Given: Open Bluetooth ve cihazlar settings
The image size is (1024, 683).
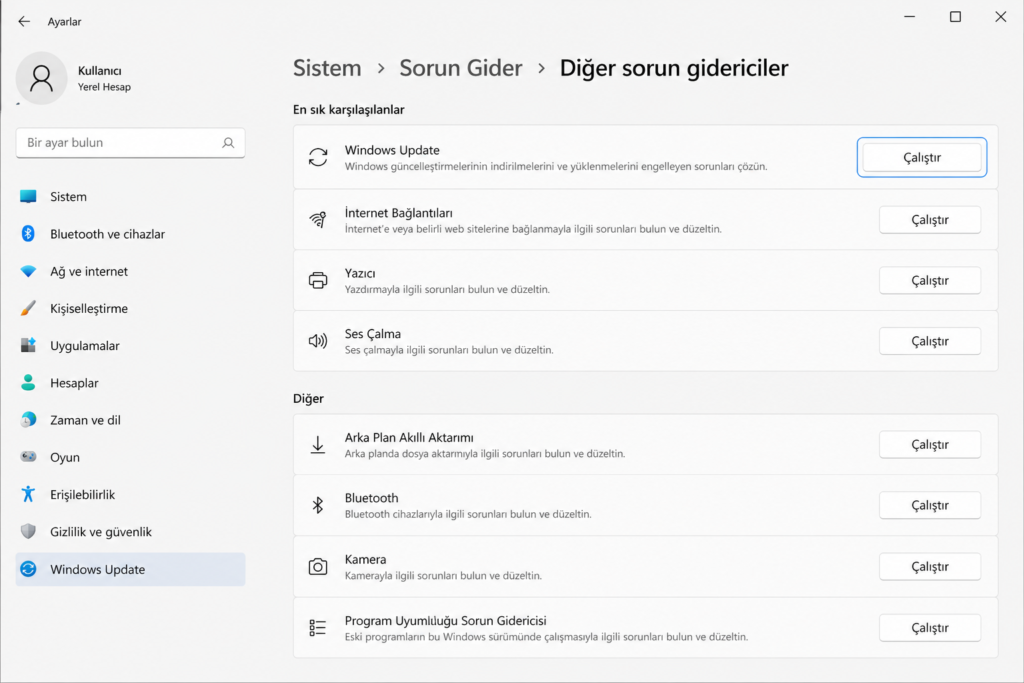Looking at the screenshot, I should click(x=131, y=234).
